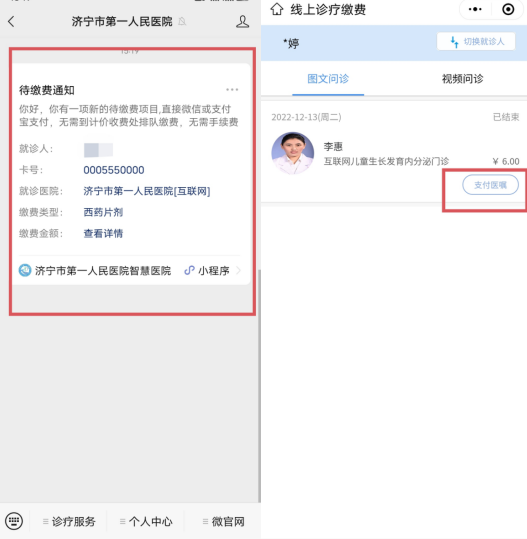This screenshot has width=527, height=539.
Task: Open the account profile person icon
Action: pyautogui.click(x=242, y=21)
